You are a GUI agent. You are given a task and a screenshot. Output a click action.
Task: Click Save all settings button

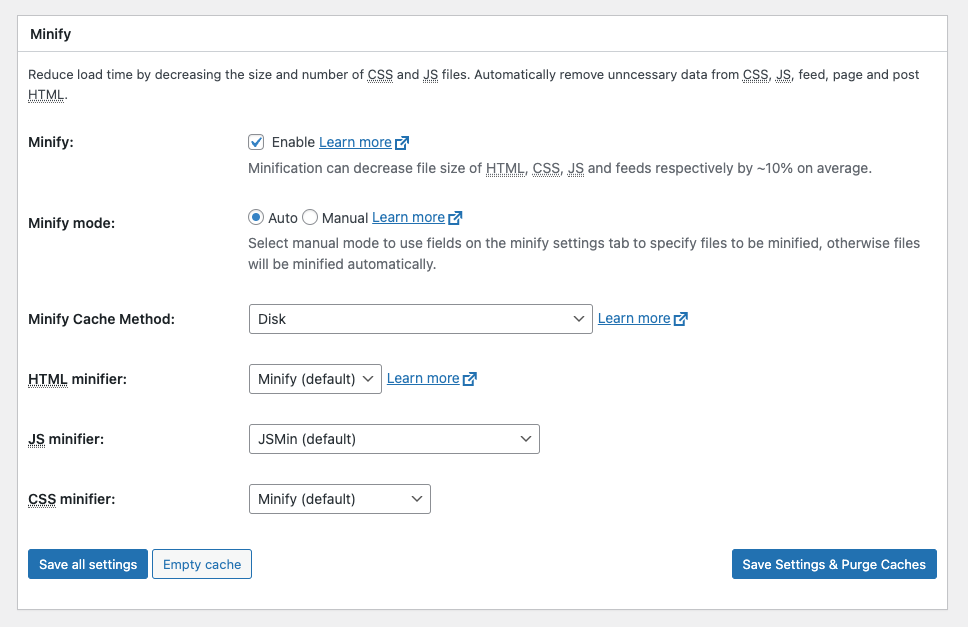coord(88,564)
